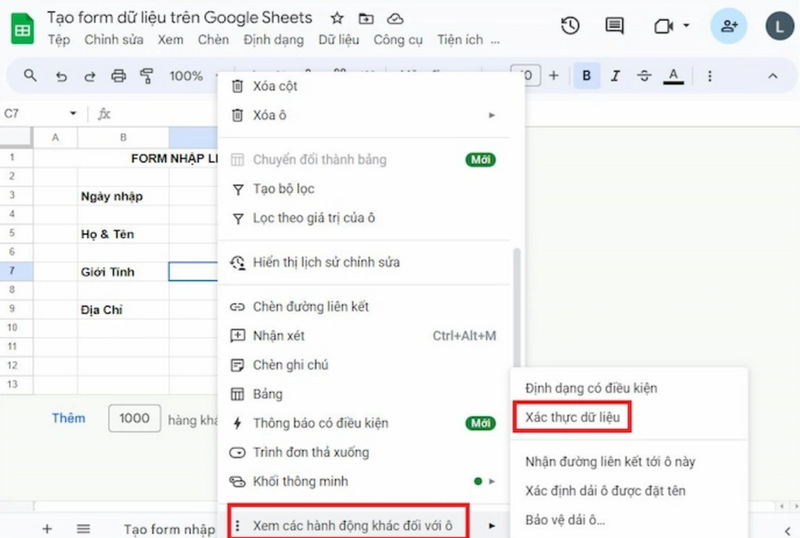Add a new sheet with plus button
Image resolution: width=800 pixels, height=538 pixels.
click(x=47, y=529)
